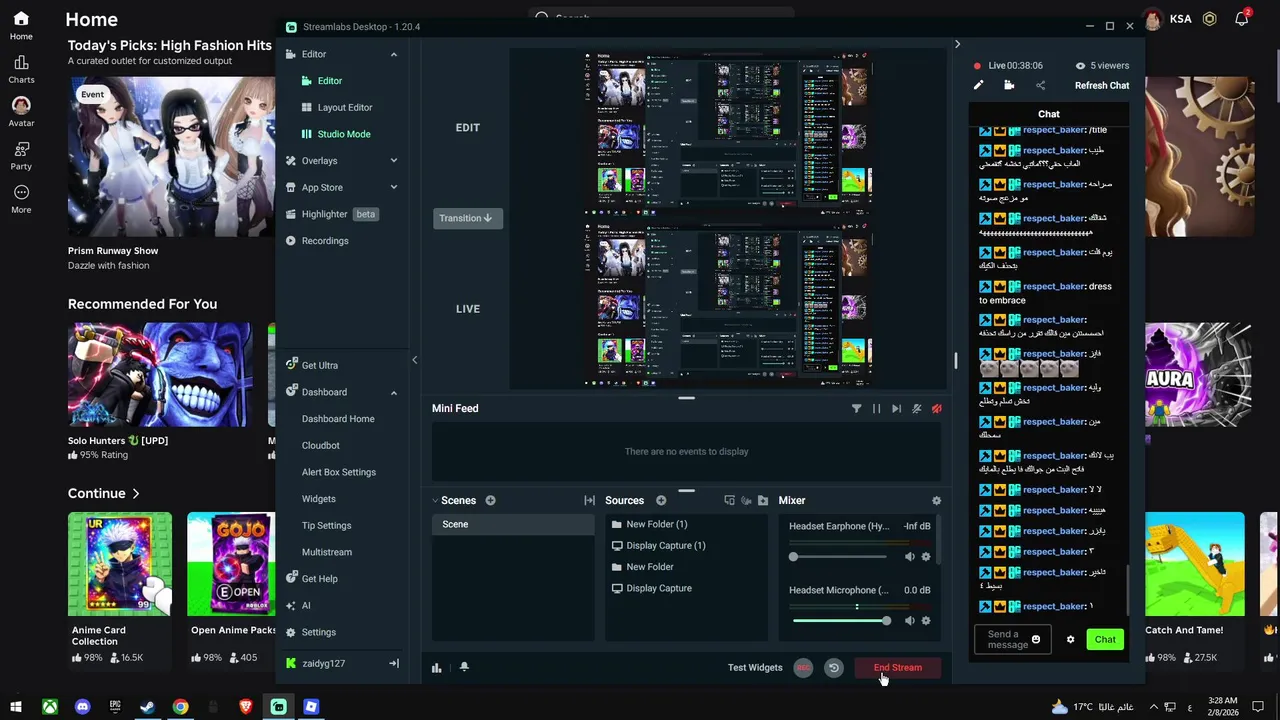Log out using arrow next to zaidyg127
Viewport: 1280px width, 720px height.
(394, 663)
